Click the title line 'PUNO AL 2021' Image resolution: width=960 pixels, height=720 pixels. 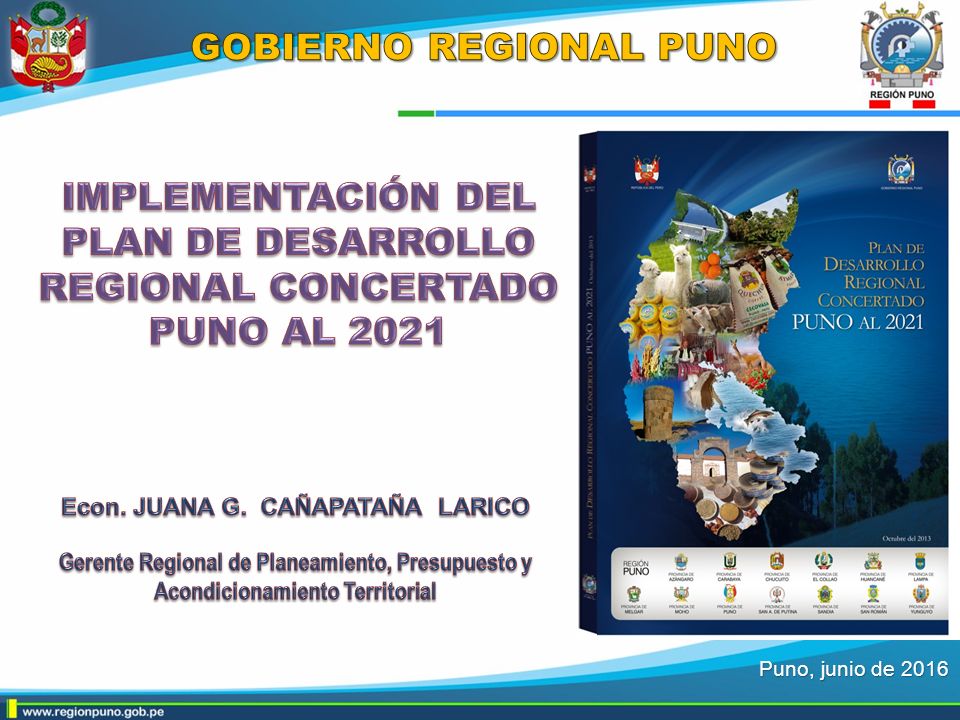pyautogui.click(x=297, y=331)
